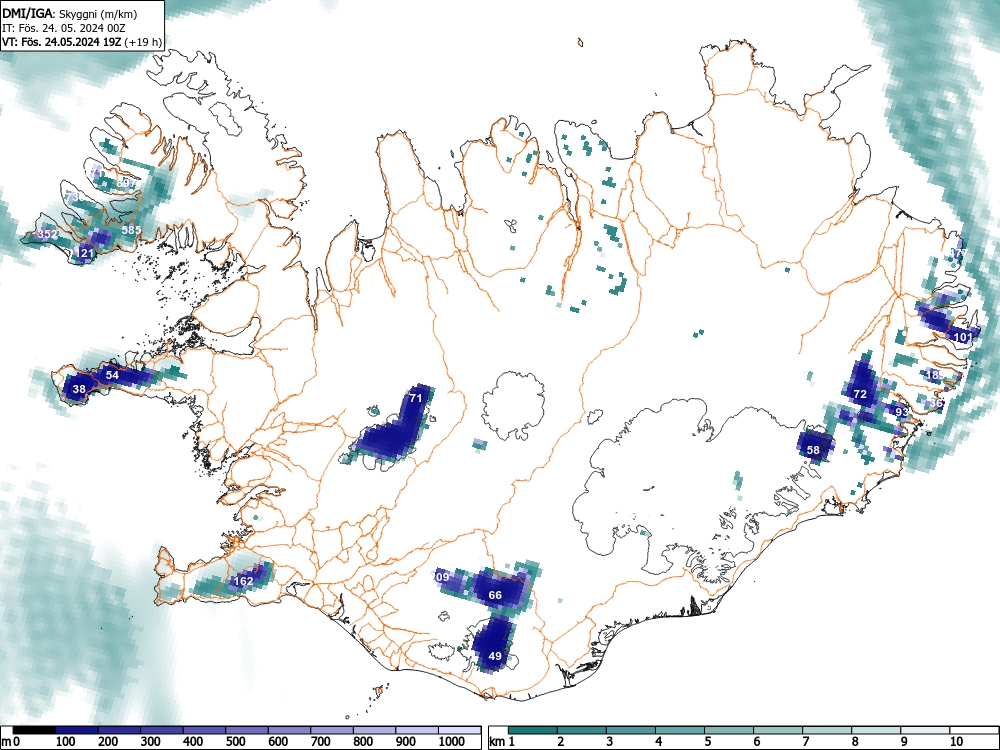Click the visibility value 585 on the map
The image size is (1000, 750).
click(x=131, y=230)
